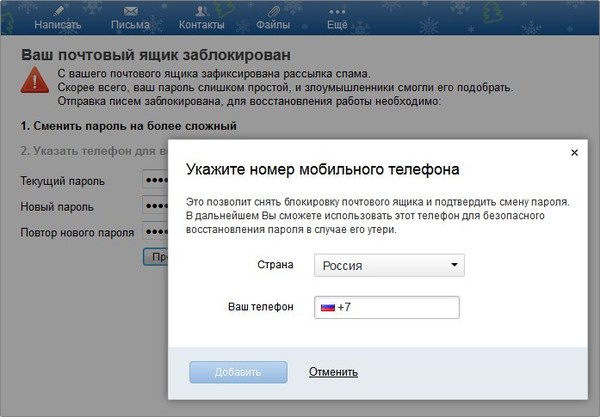Viewport: 600px width, 417px height.
Task: Click heading 1. Сменить пароль на более сложный
Action: [x=129, y=126]
